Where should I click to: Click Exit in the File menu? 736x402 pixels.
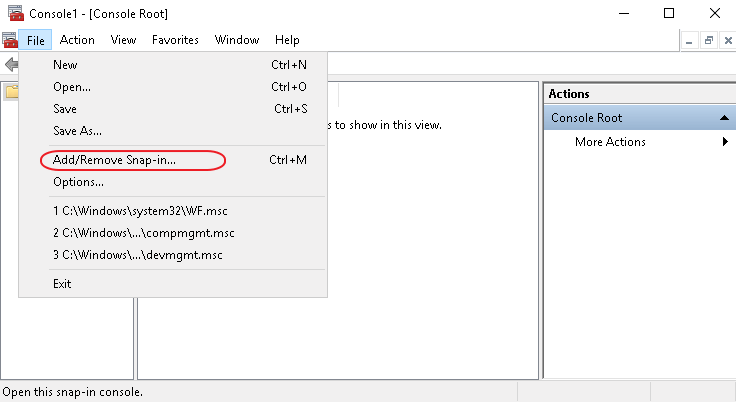[x=62, y=283]
